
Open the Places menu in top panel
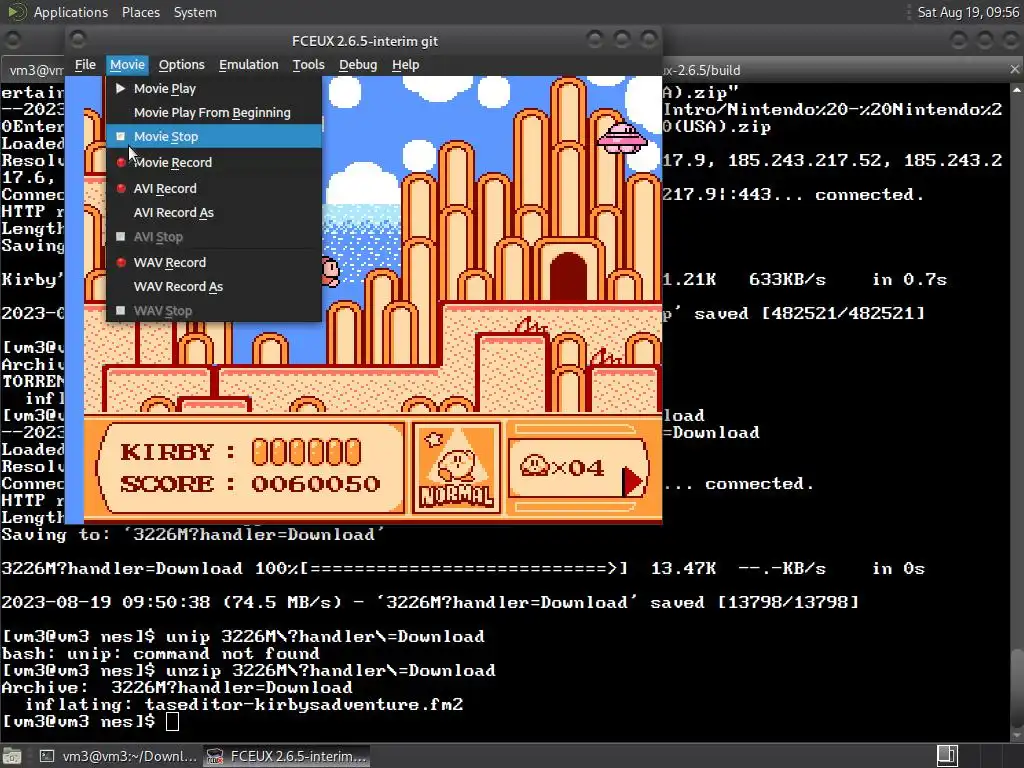tap(140, 12)
